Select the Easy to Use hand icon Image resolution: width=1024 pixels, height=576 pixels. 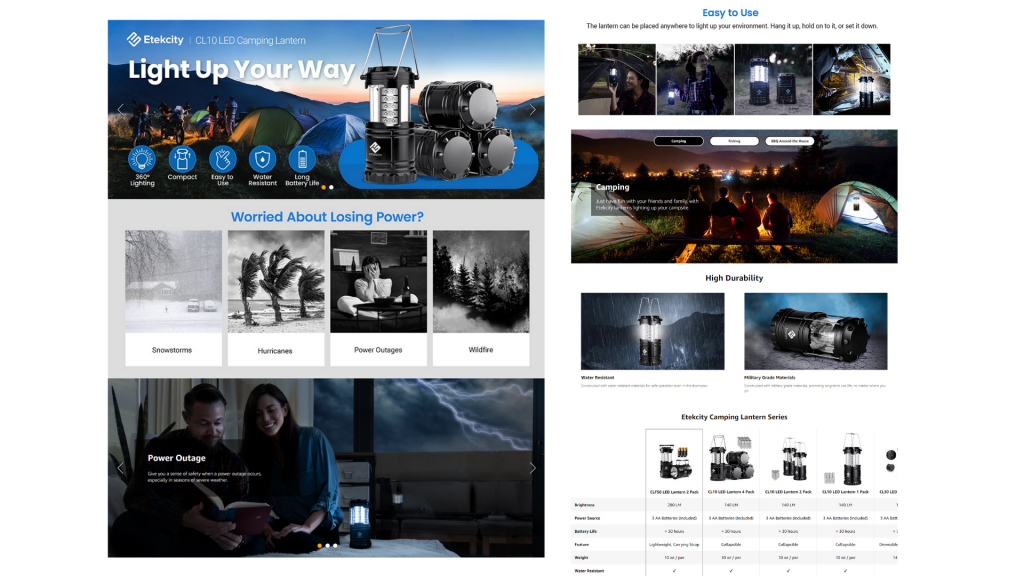[222, 159]
